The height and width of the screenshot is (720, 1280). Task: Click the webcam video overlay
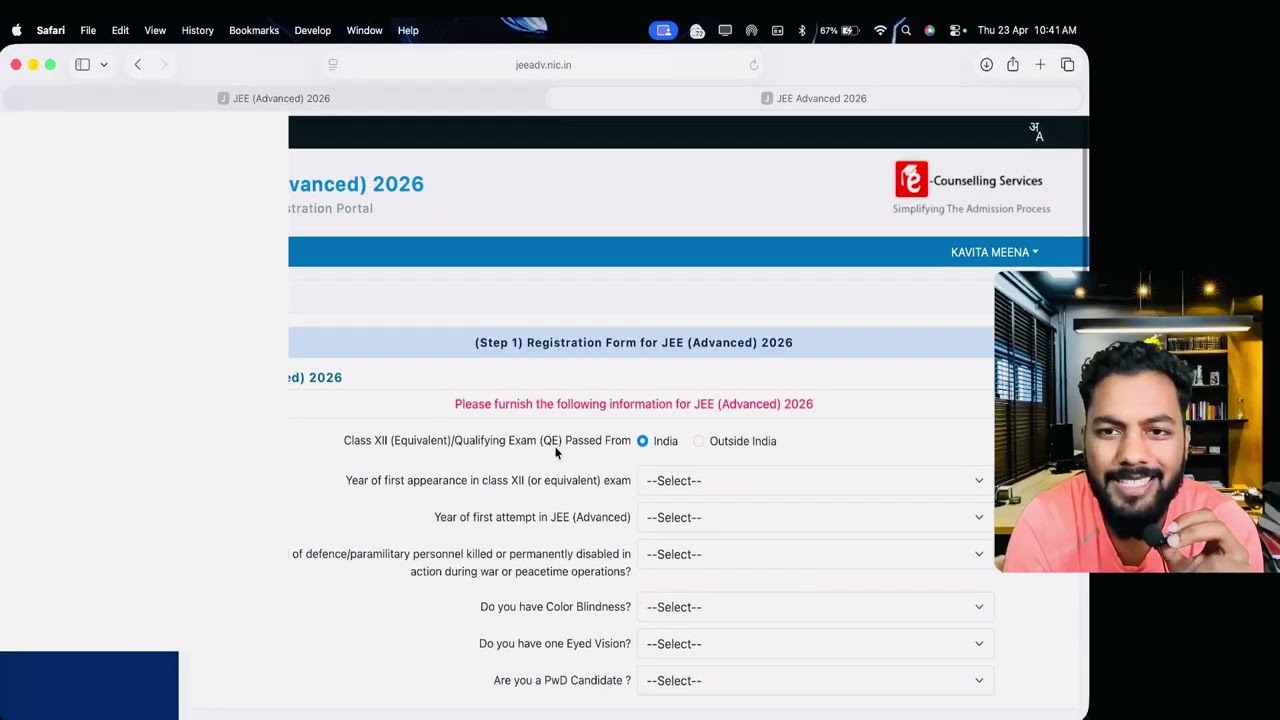coord(1128,421)
